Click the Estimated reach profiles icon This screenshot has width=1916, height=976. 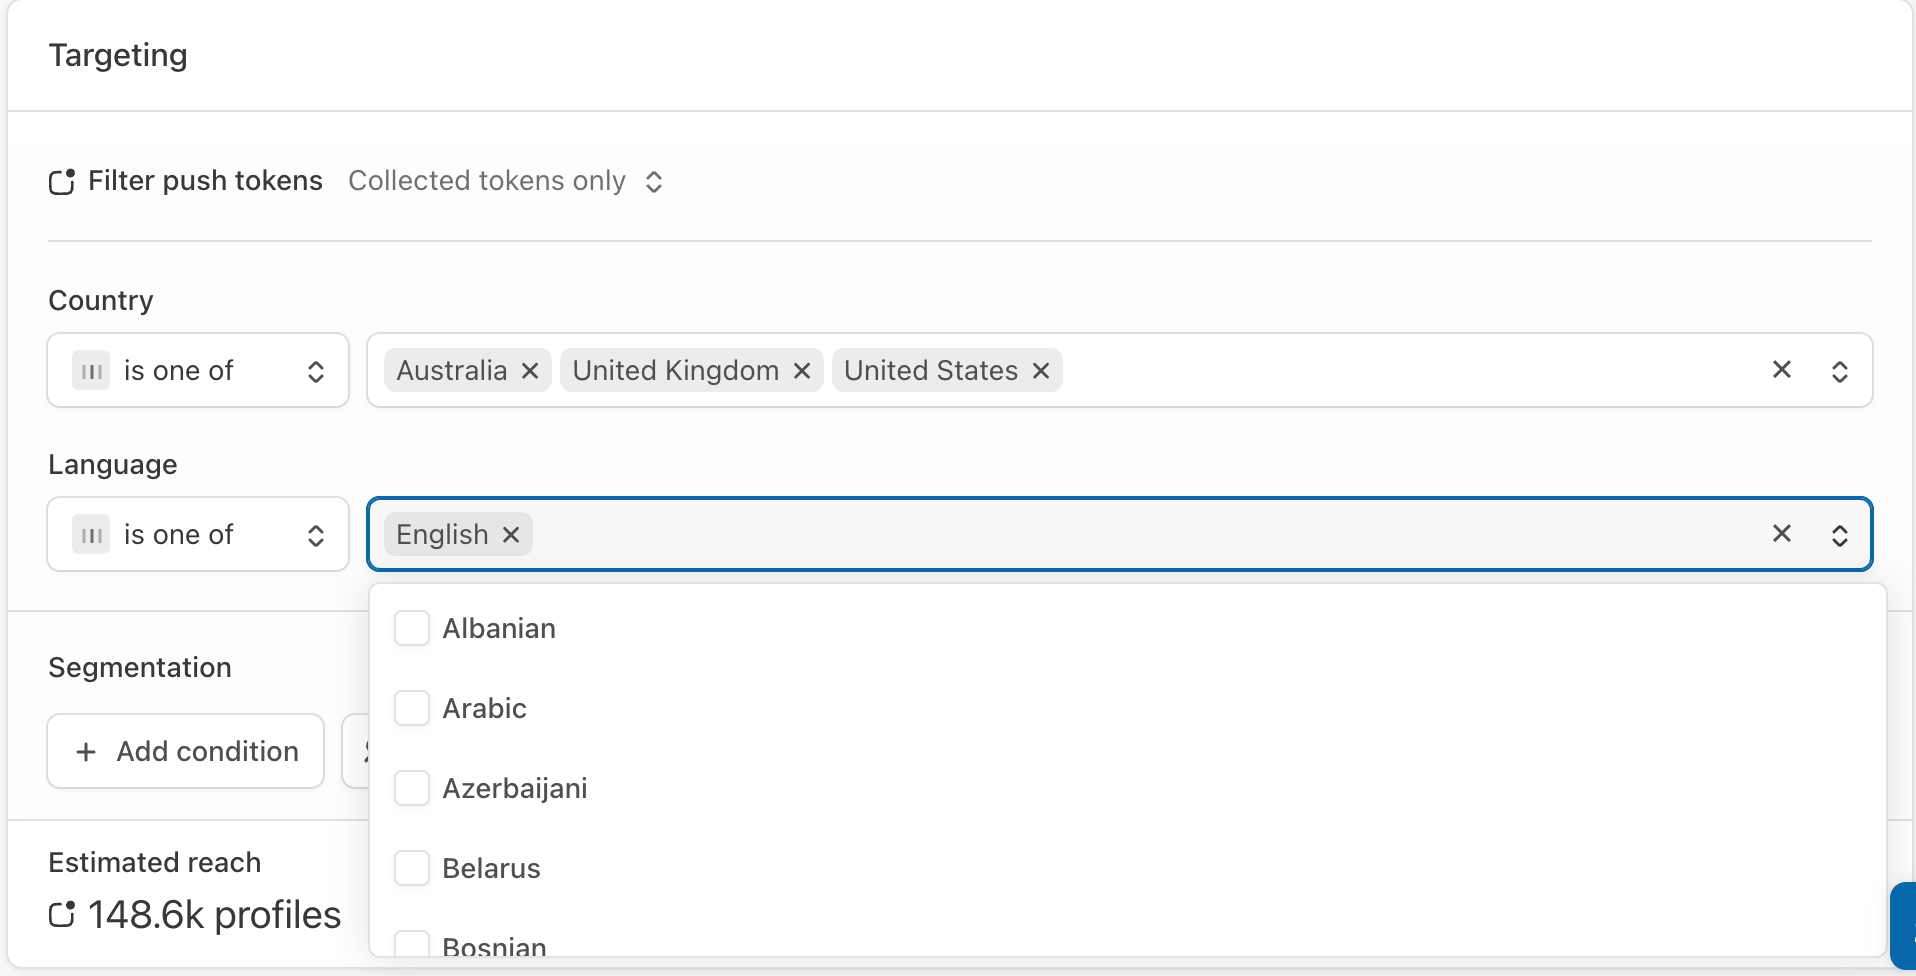pos(62,915)
